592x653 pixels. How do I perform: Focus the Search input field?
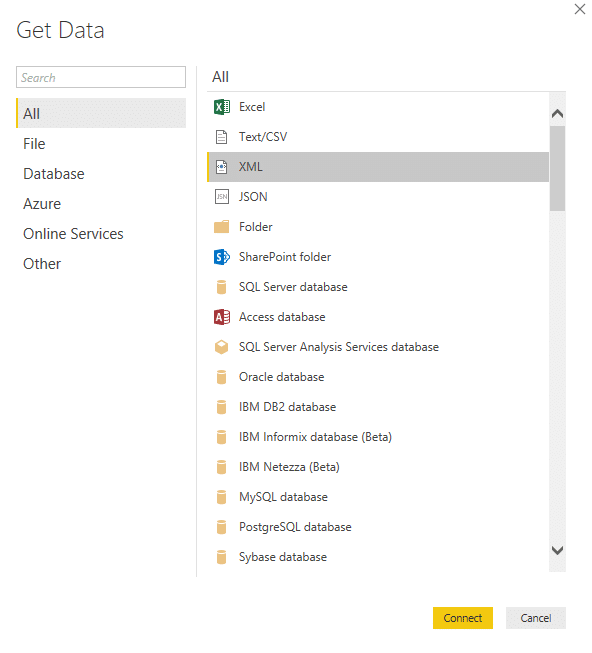coord(101,77)
